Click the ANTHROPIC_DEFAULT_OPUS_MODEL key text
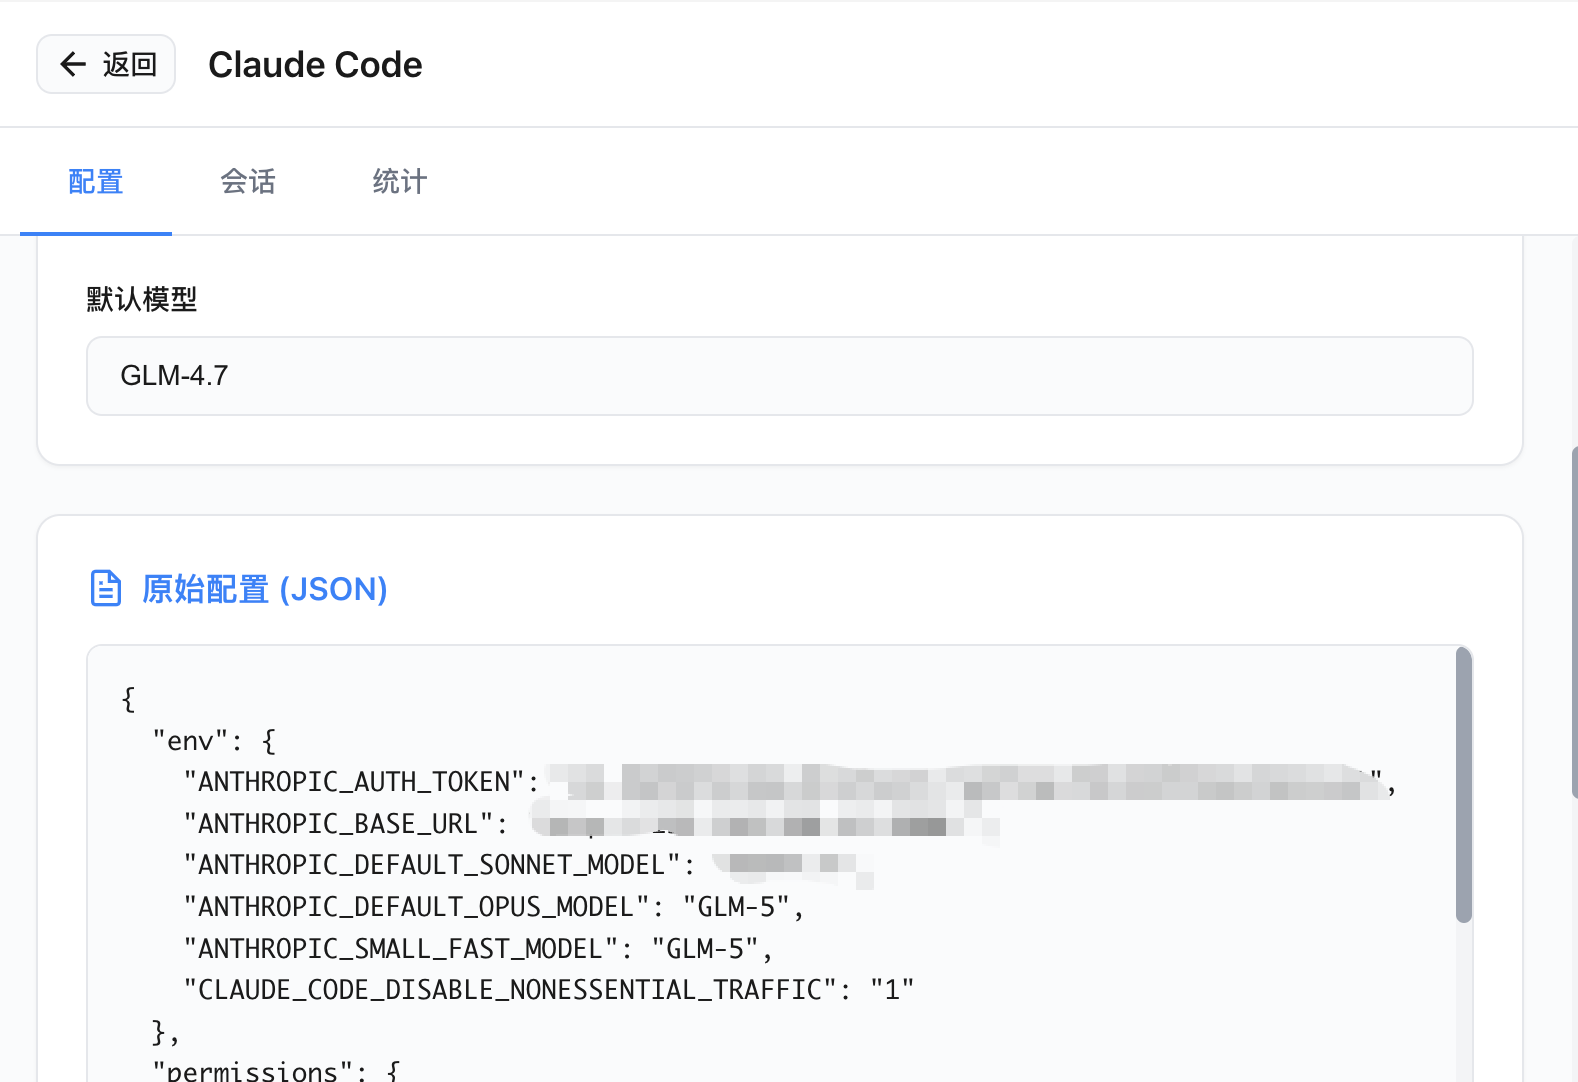The image size is (1578, 1082). pyautogui.click(x=417, y=907)
